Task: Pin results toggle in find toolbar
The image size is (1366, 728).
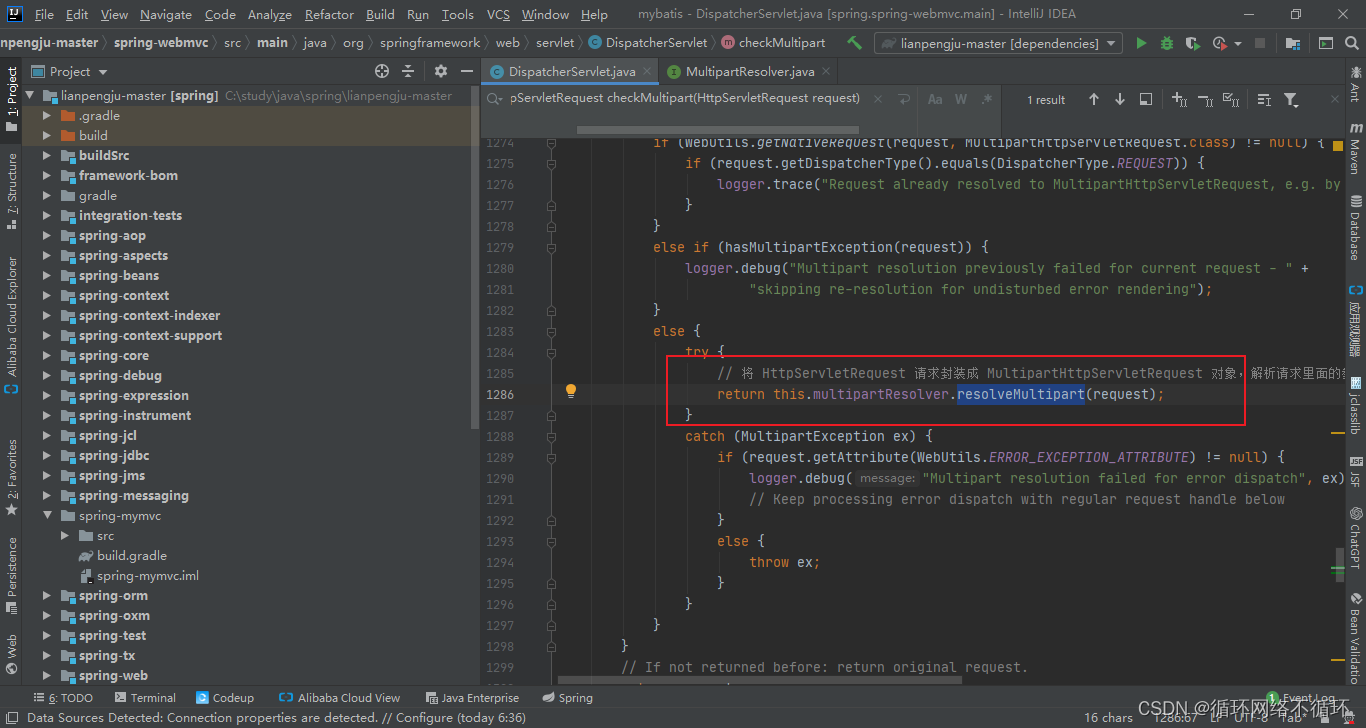Action: 1145,99
